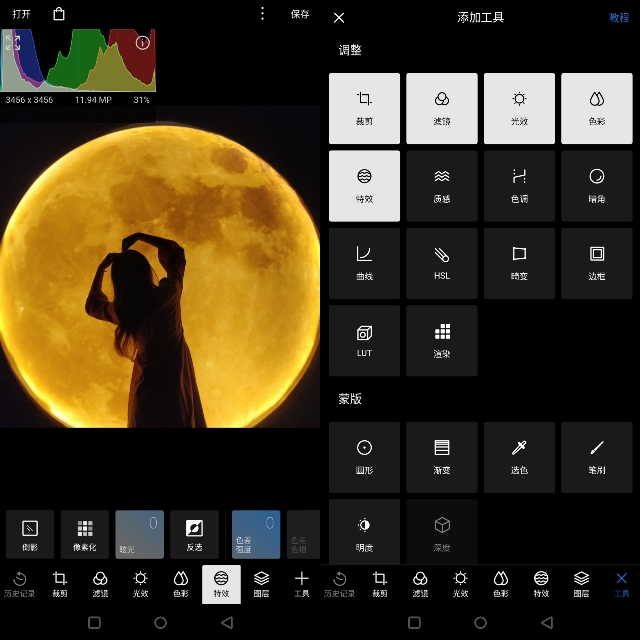Tap the Android back triangle on the right screen
Screen dimensions: 640x640
point(547,622)
